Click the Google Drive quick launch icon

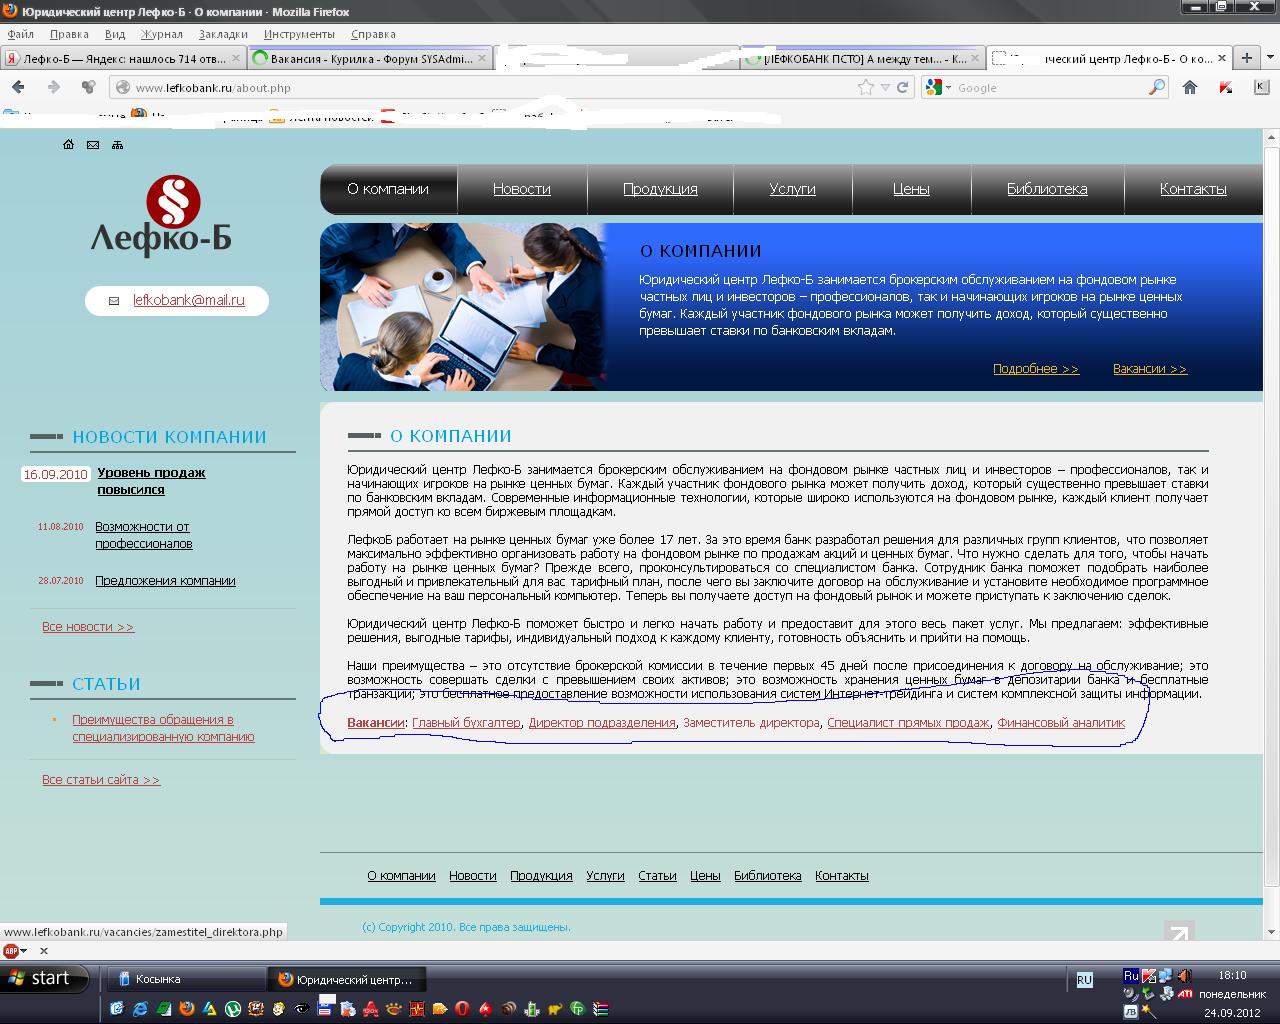tap(209, 1009)
